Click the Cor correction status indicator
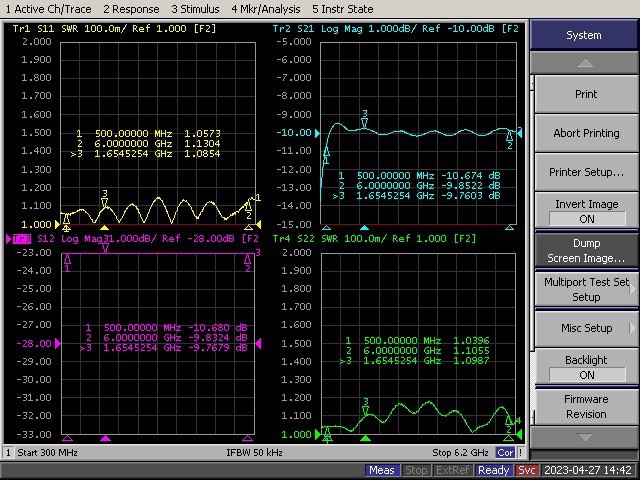Viewport: 640px width, 480px height. click(505, 453)
